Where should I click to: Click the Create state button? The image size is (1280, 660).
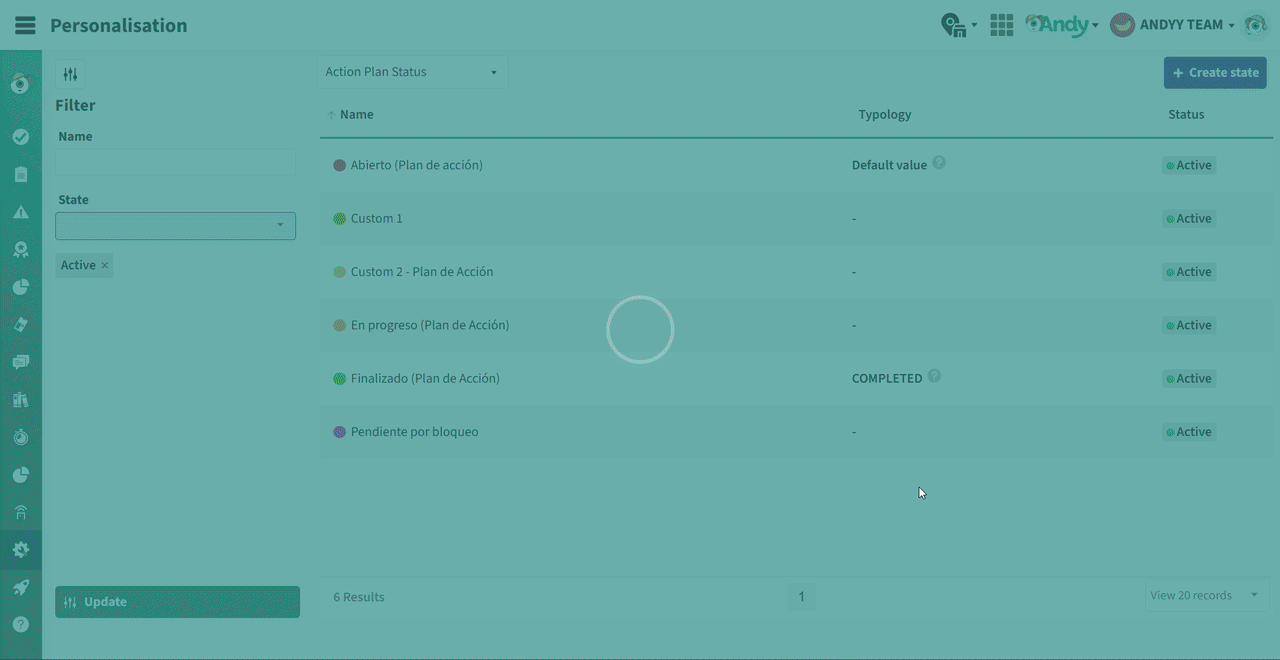pyautogui.click(x=1215, y=72)
